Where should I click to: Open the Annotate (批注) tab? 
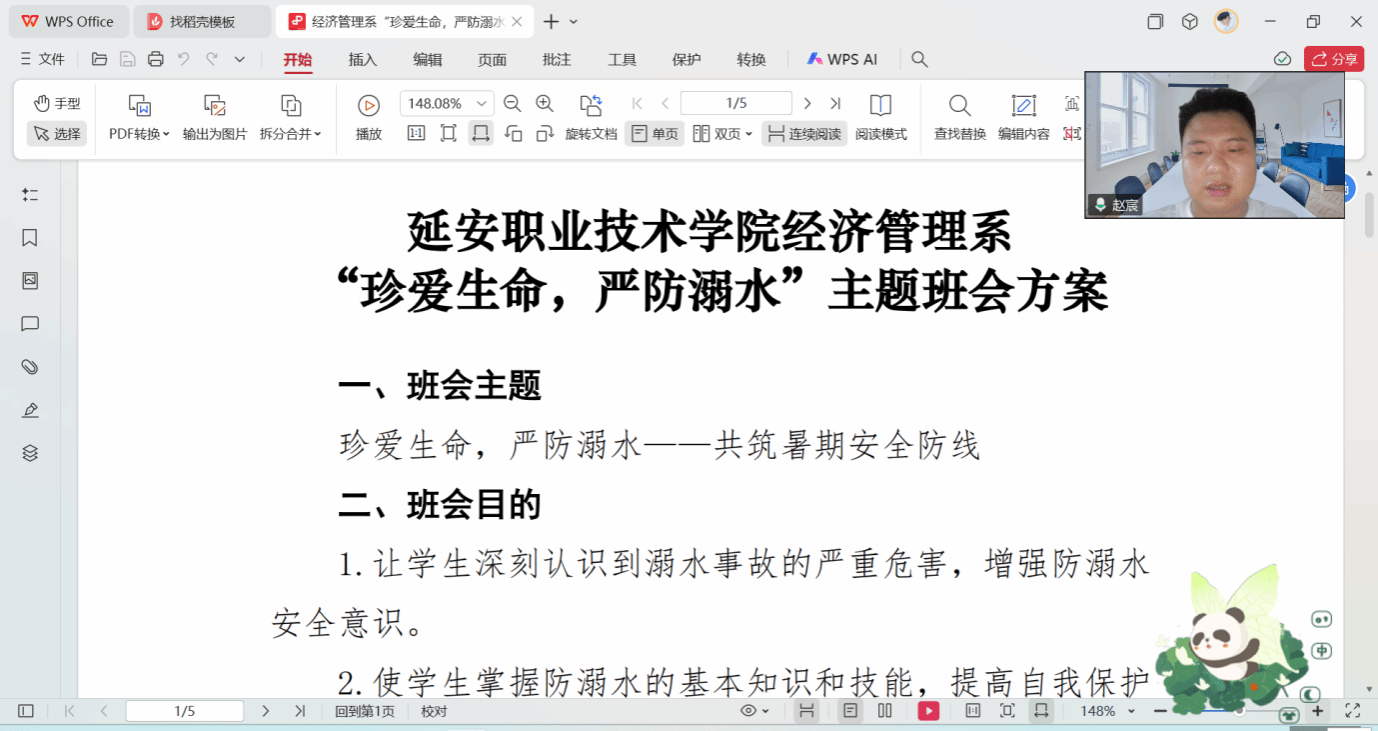pyautogui.click(x=556, y=59)
